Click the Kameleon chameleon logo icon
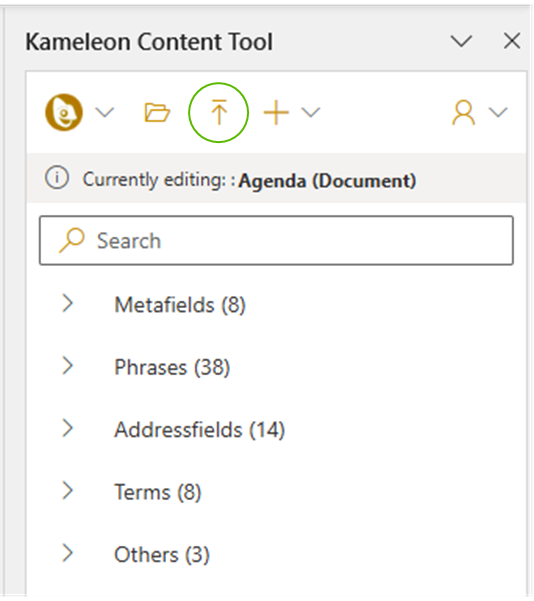Image resolution: width=534 pixels, height=601 pixels. 64,112
